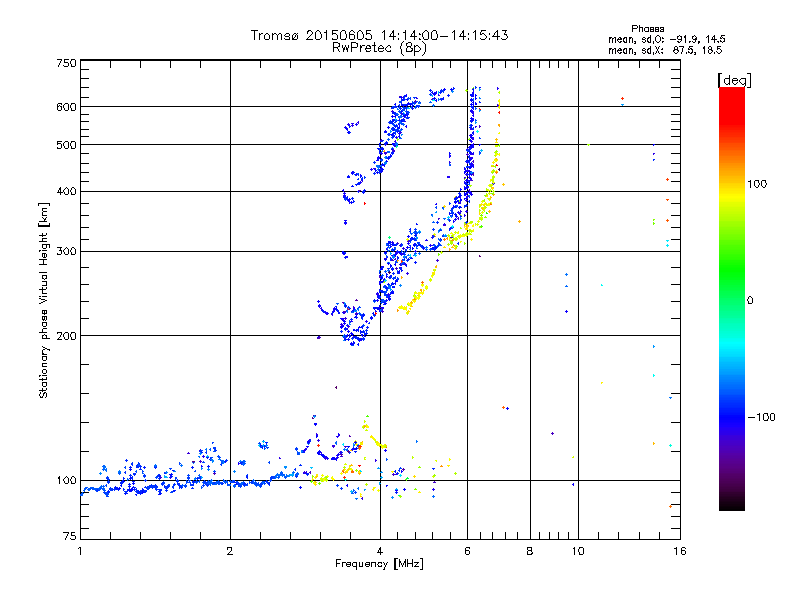Click the x-axis label '6'

point(467,551)
